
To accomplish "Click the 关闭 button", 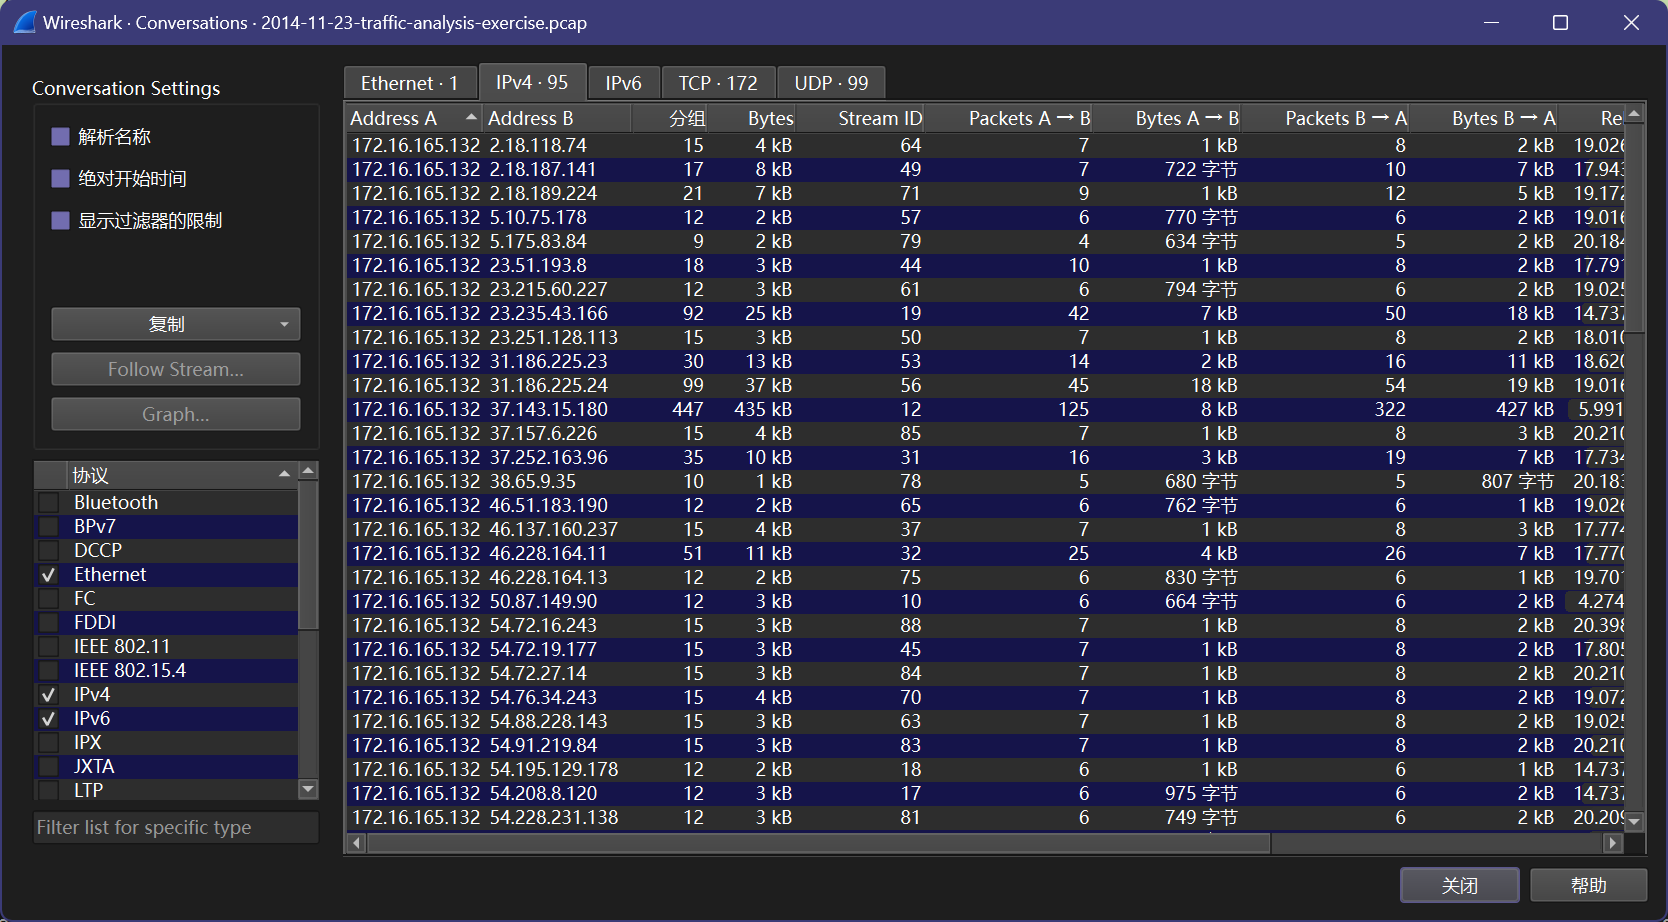I will [x=1460, y=885].
